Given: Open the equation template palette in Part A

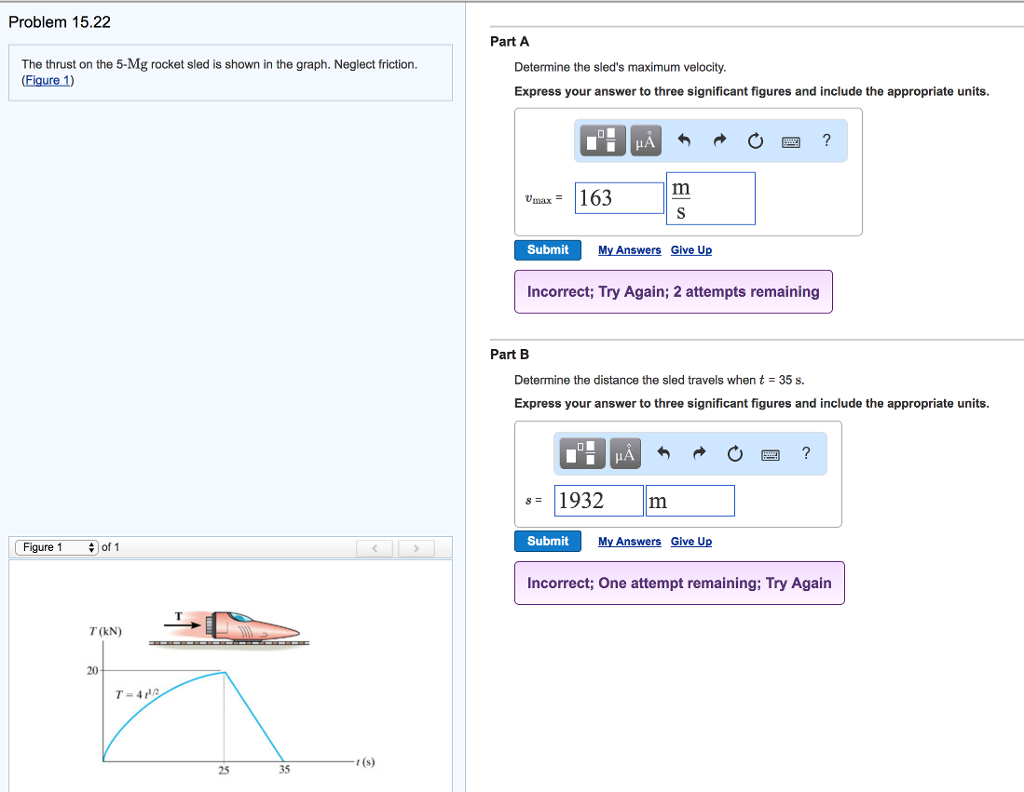Looking at the screenshot, I should pyautogui.click(x=601, y=141).
